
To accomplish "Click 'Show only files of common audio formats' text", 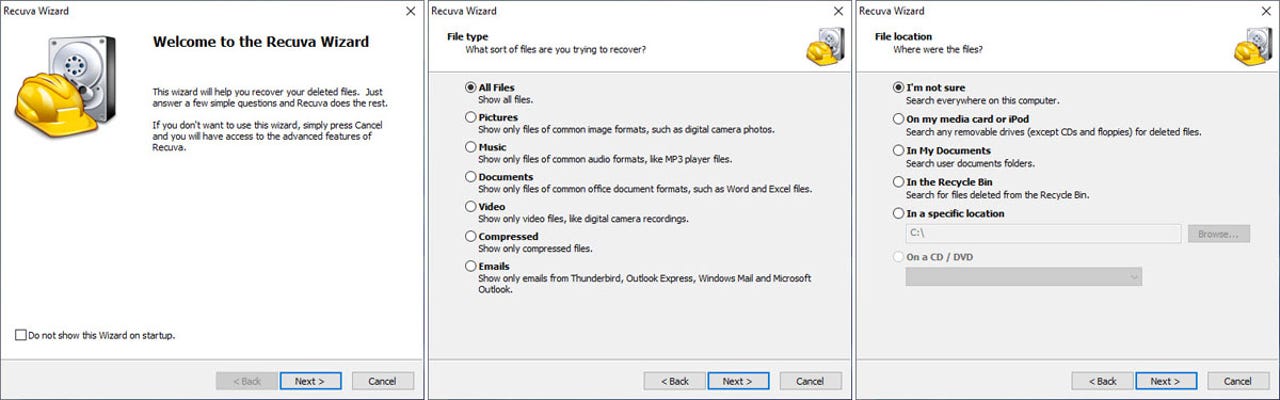I will pyautogui.click(x=606, y=160).
